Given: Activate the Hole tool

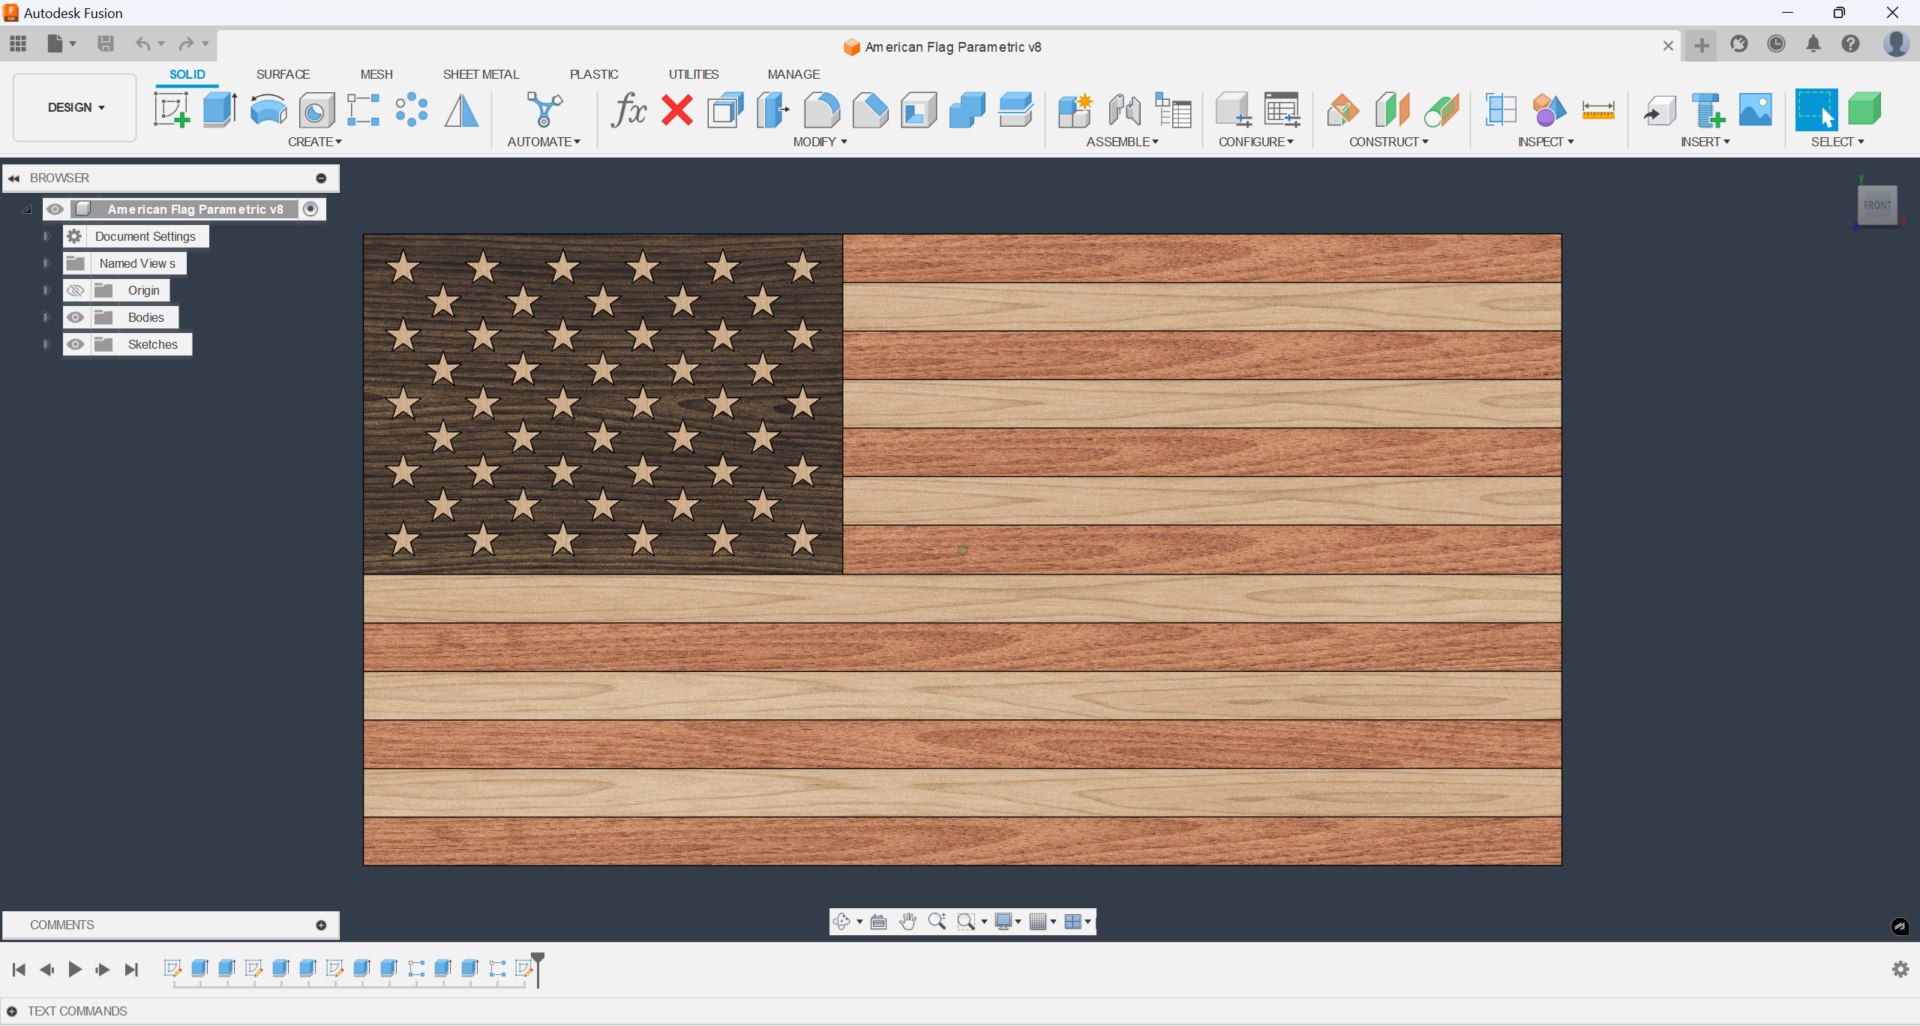Looking at the screenshot, I should 316,110.
